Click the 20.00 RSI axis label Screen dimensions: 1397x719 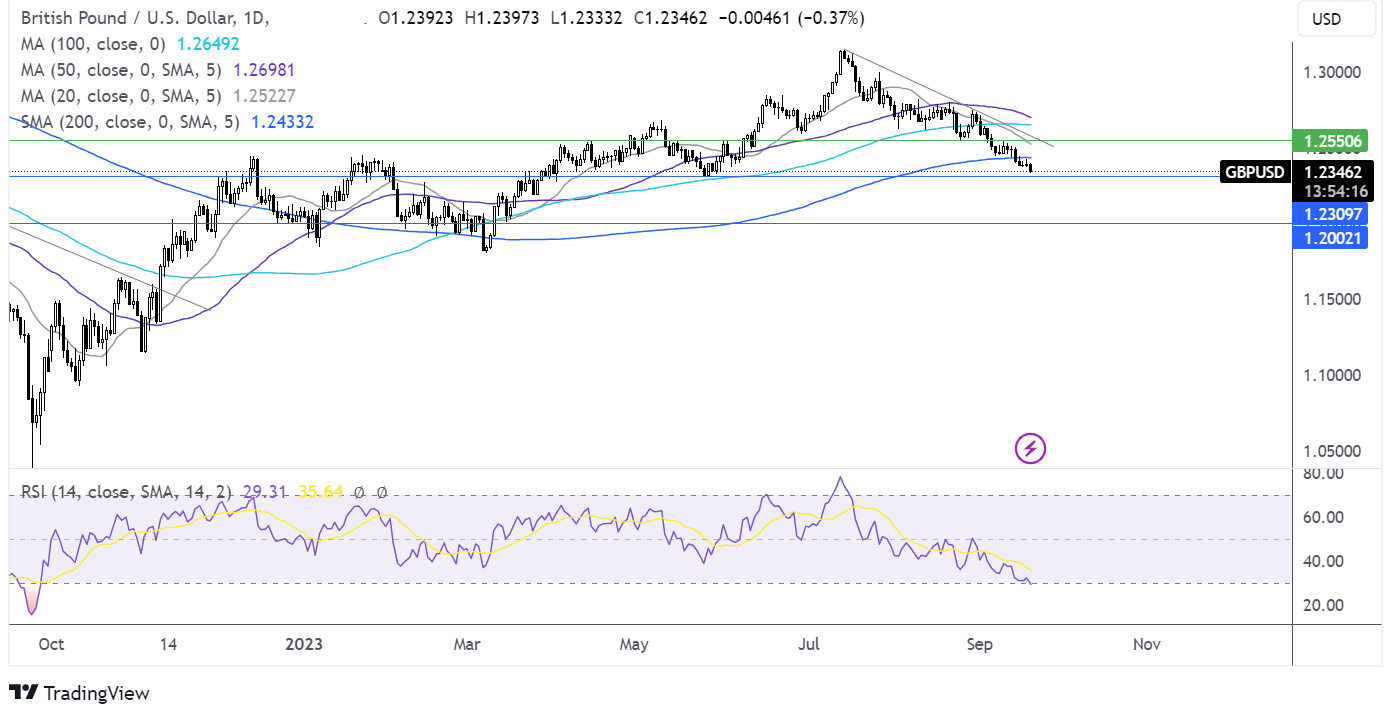[1322, 605]
